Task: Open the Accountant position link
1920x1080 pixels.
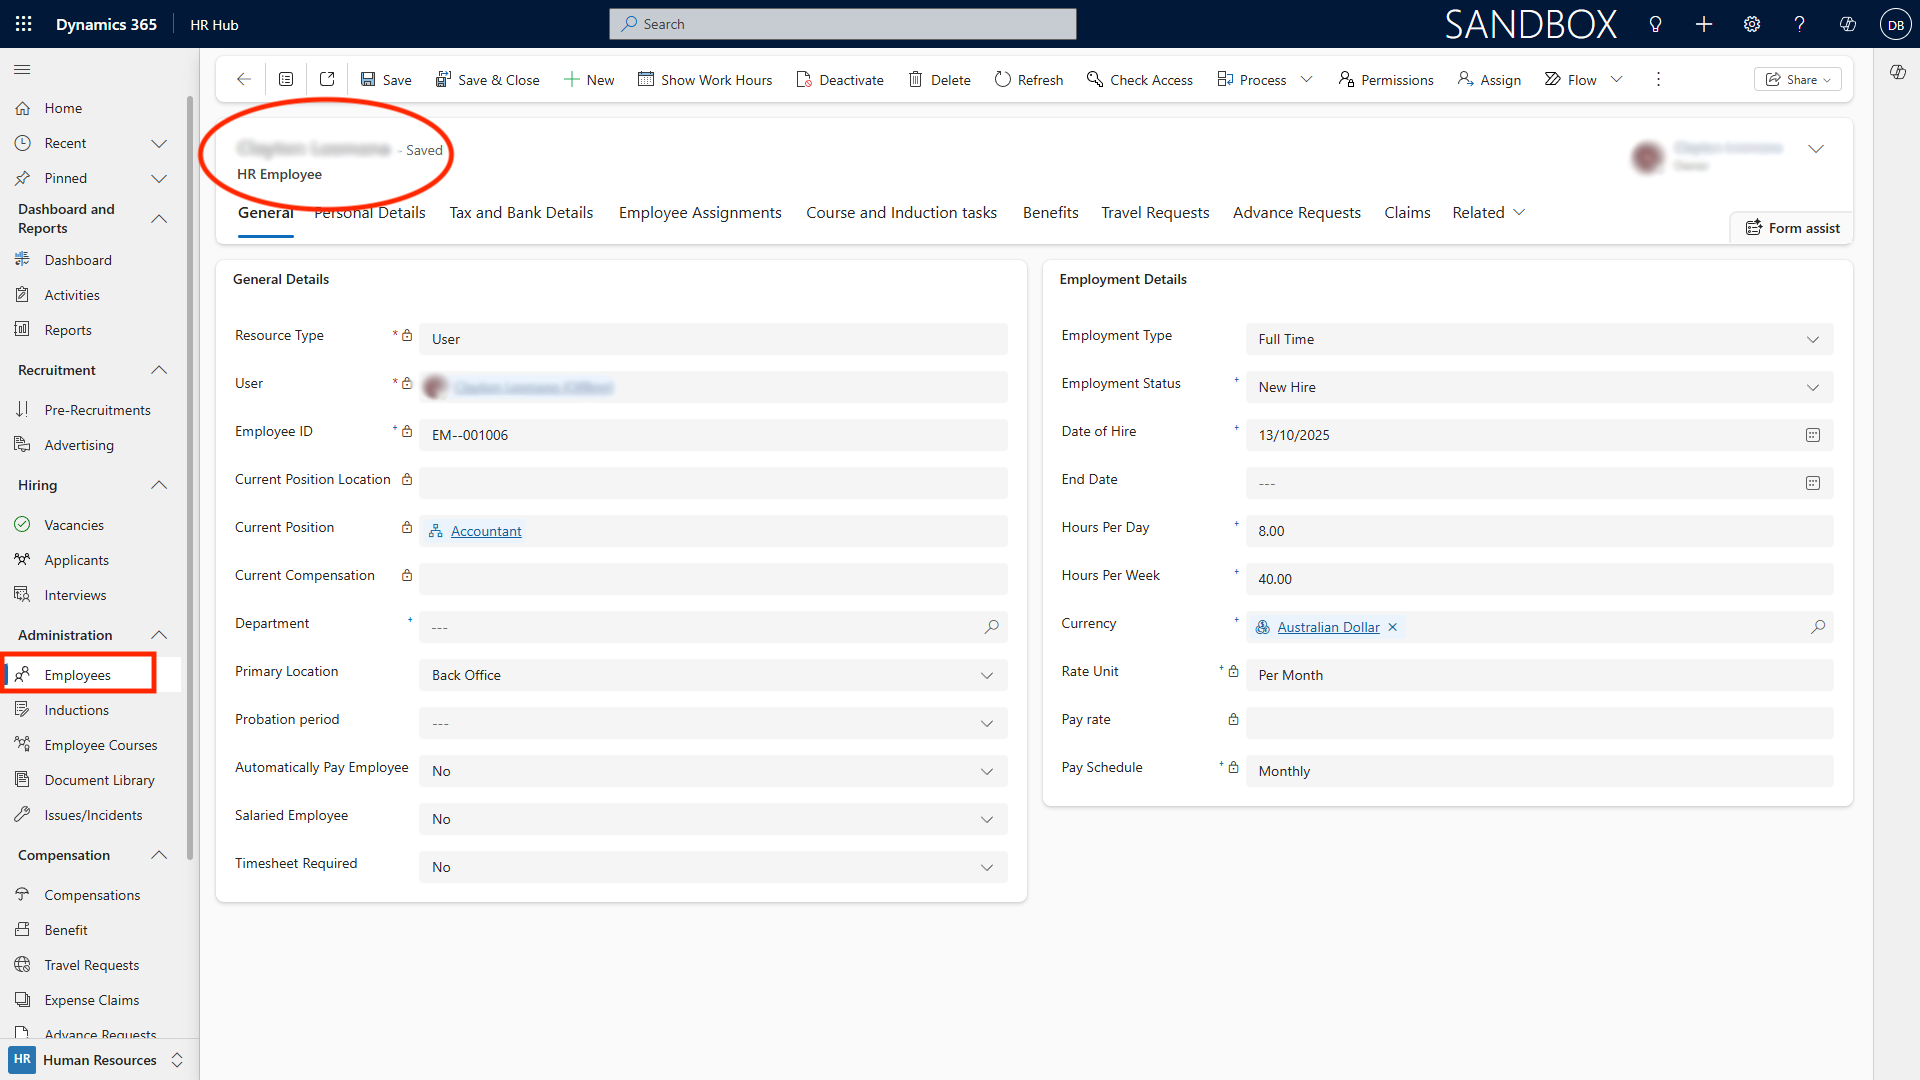Action: click(486, 531)
